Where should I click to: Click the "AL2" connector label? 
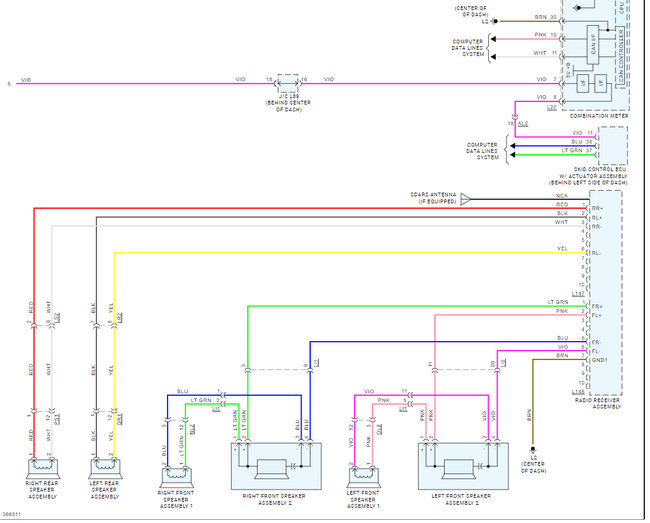click(x=523, y=123)
